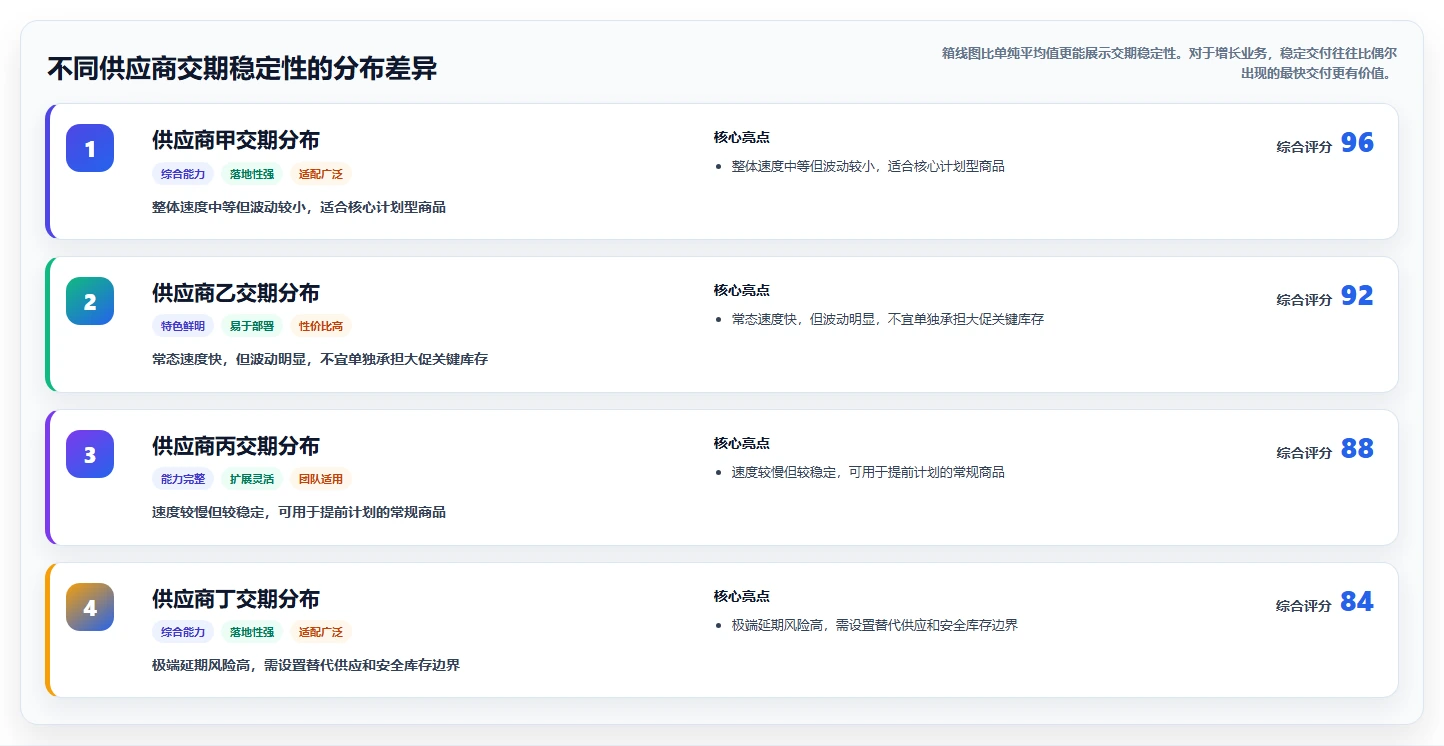
Task: Click the number 3 rank badge
Action: tap(90, 454)
